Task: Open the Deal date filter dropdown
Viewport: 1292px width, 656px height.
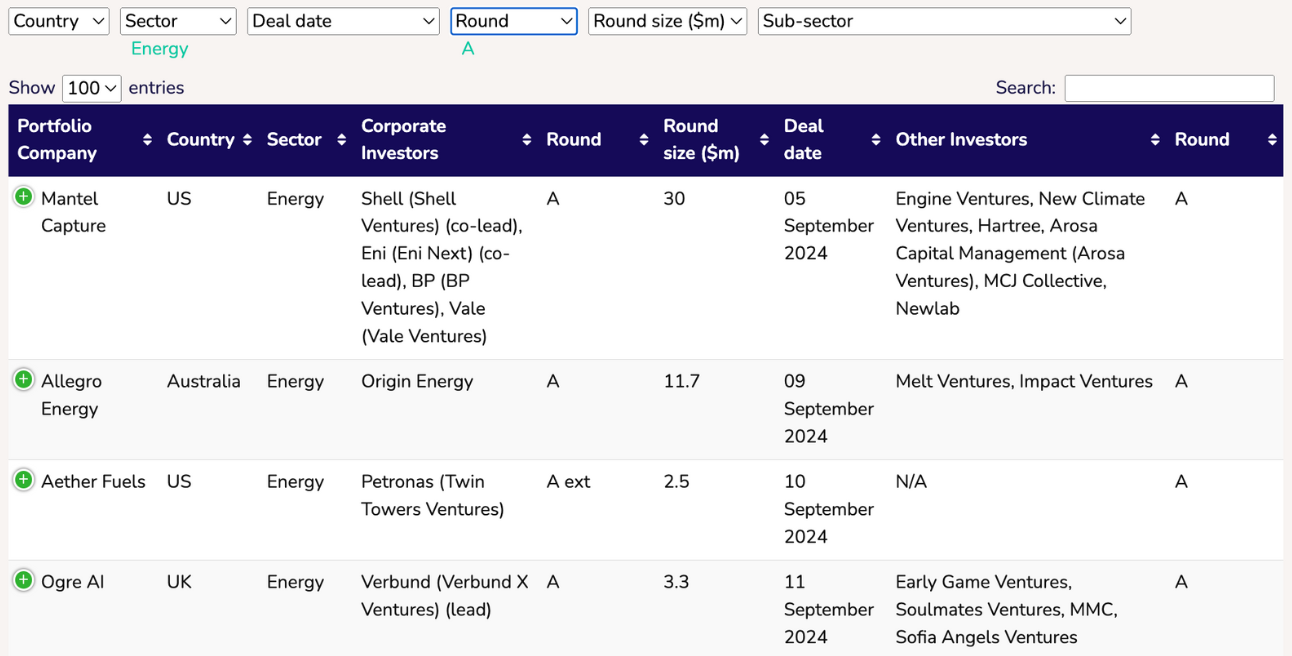Action: [343, 21]
